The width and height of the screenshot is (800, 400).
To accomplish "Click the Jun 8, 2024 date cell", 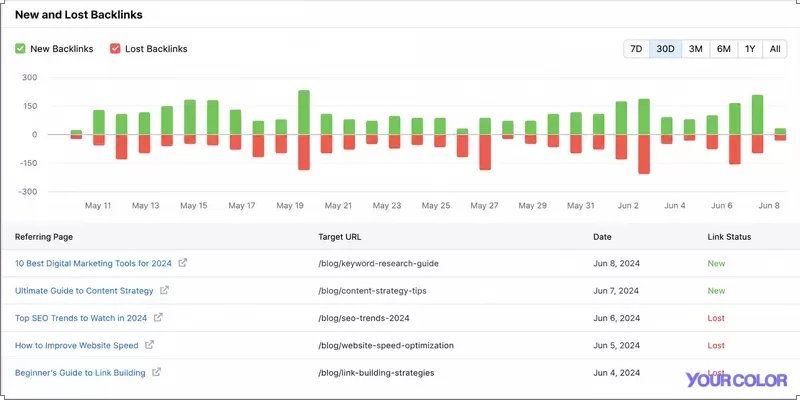I will pyautogui.click(x=616, y=263).
